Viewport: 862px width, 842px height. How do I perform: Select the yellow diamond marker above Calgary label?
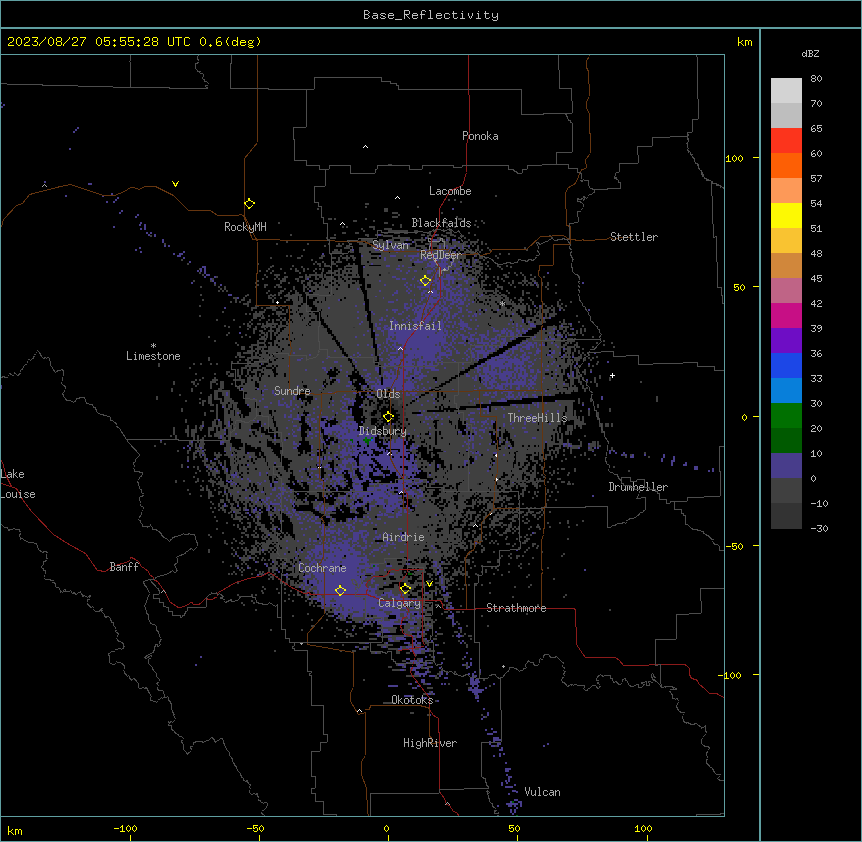tap(405, 589)
